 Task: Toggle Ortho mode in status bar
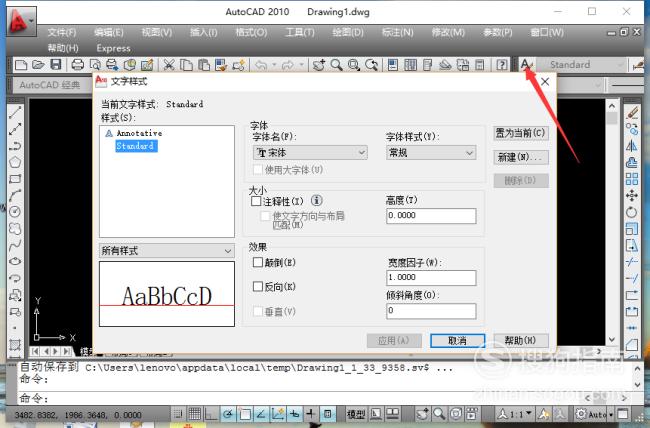coord(211,413)
